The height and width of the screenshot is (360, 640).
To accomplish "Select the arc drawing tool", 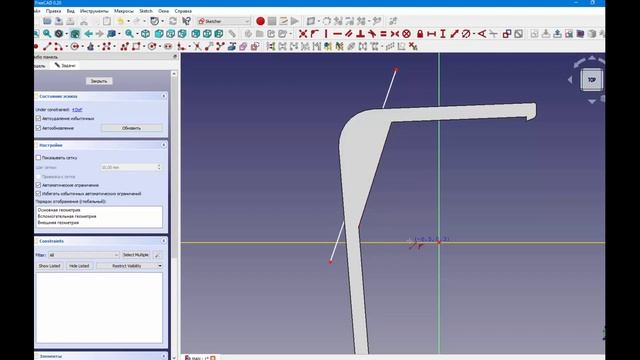I will (58, 47).
